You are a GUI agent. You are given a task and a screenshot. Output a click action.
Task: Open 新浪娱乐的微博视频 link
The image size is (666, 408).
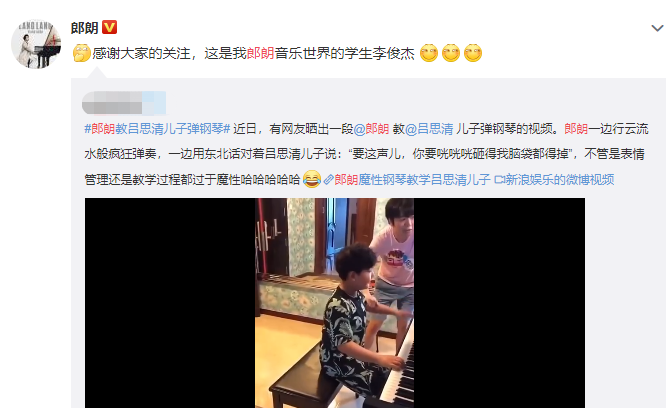(560, 180)
